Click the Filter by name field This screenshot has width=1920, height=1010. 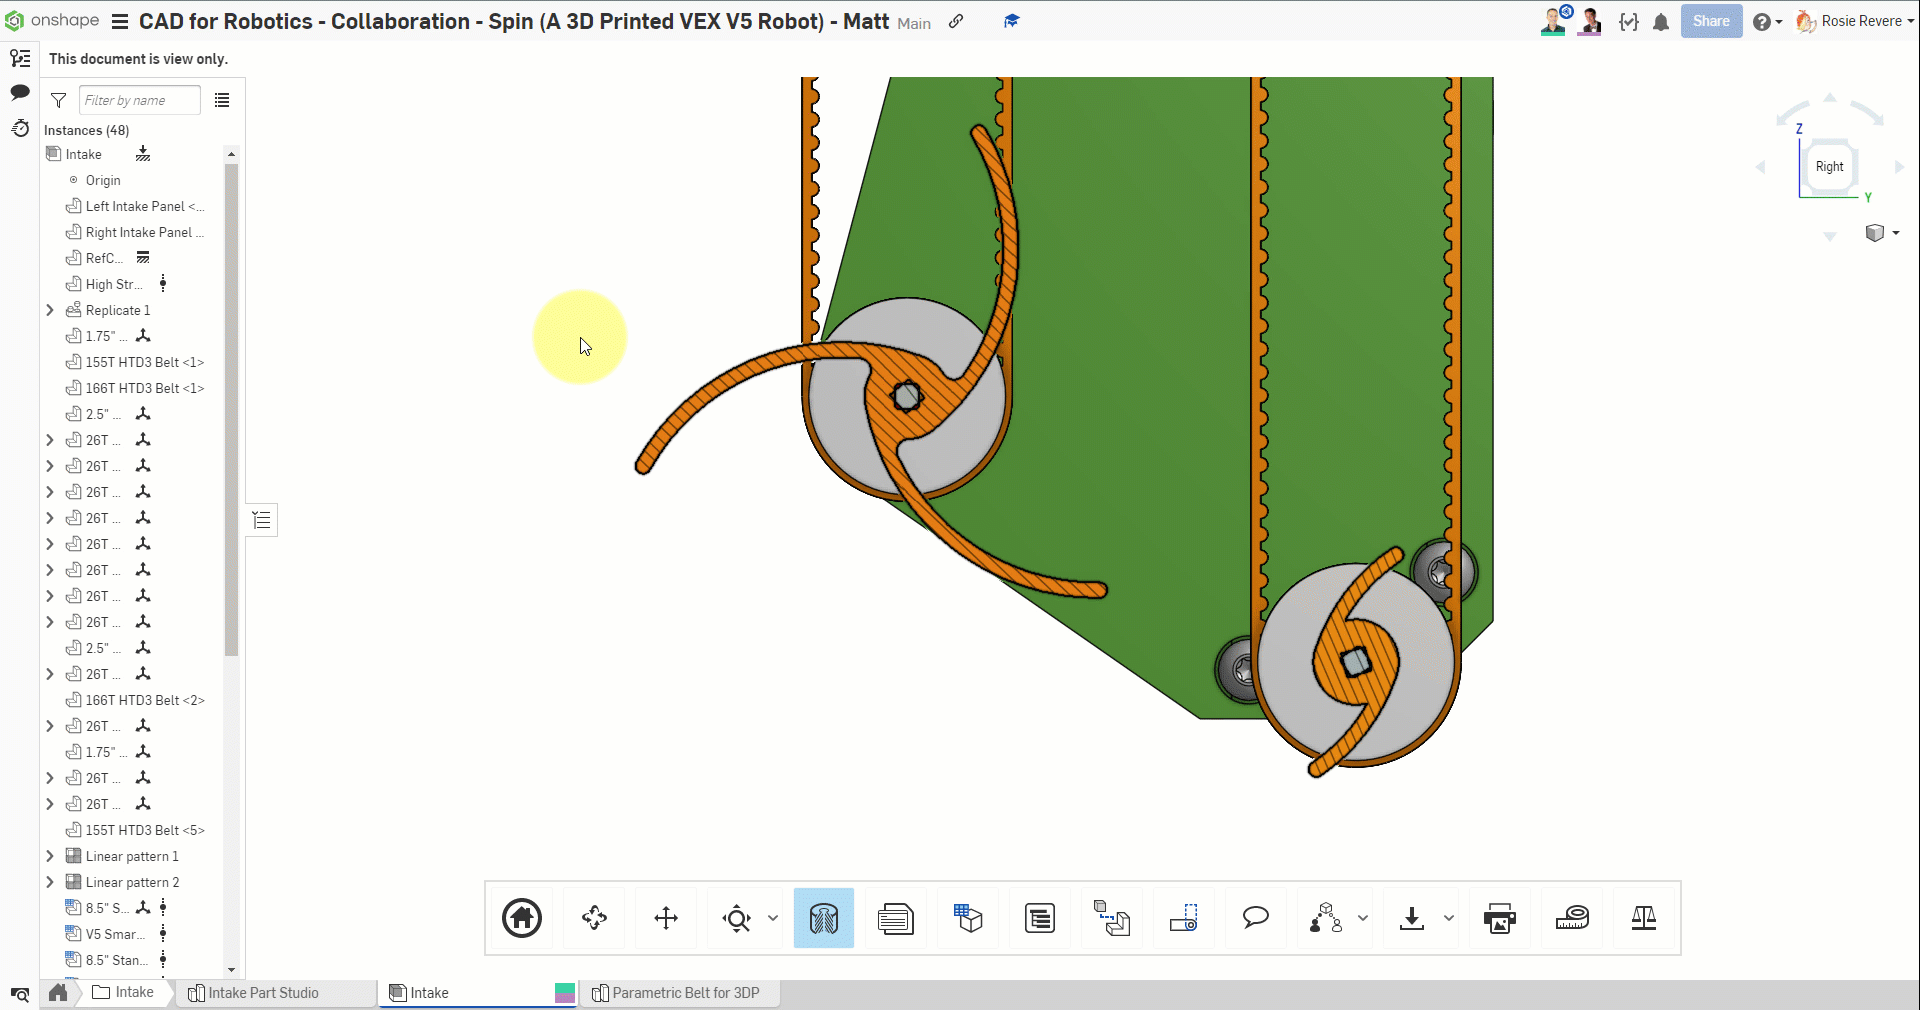tap(139, 100)
